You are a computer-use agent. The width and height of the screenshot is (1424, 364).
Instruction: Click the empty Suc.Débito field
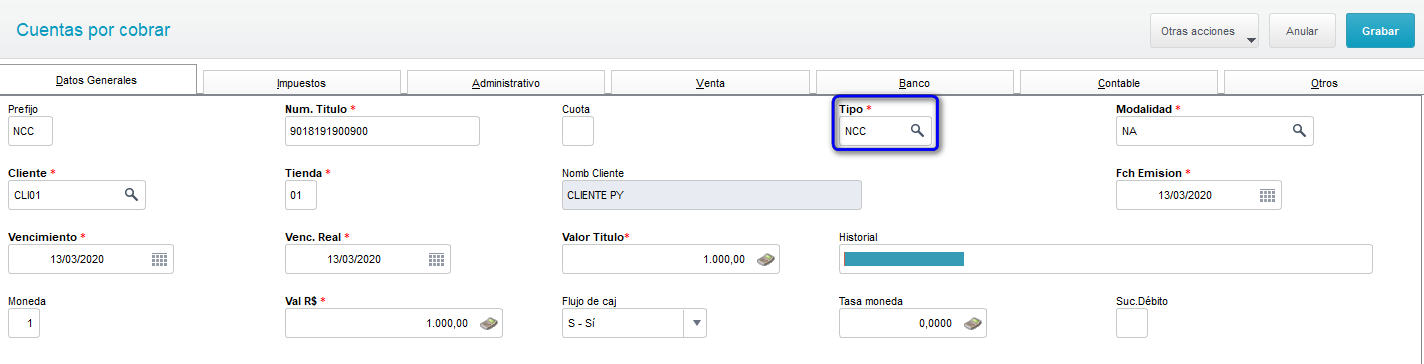[1132, 323]
